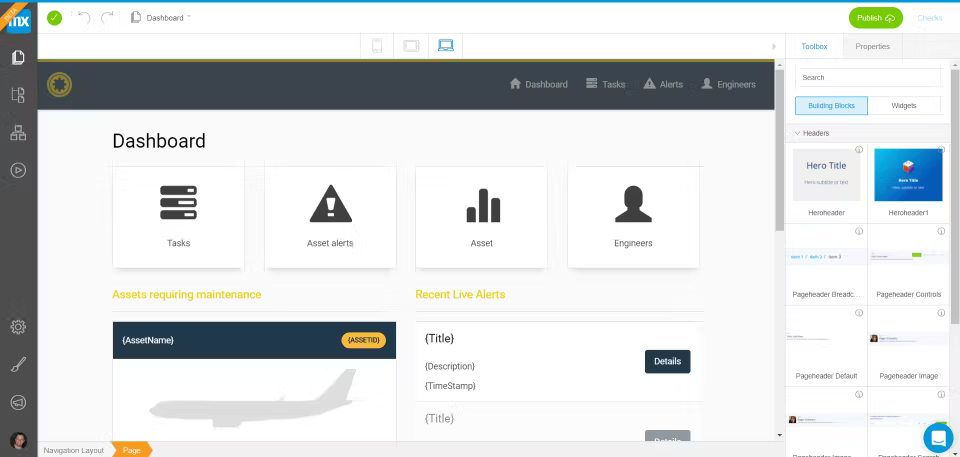Viewport: 960px width, 457px height.
Task: Switch to tablet device preview
Action: click(x=411, y=45)
